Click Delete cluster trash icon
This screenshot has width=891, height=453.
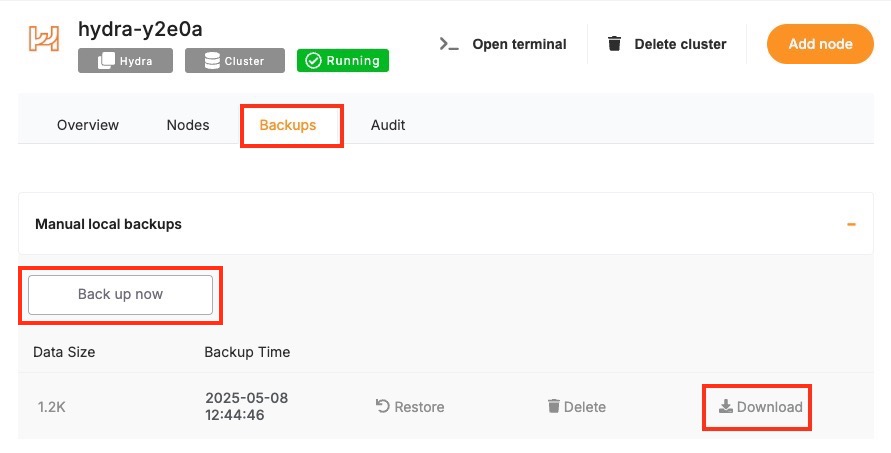[615, 44]
